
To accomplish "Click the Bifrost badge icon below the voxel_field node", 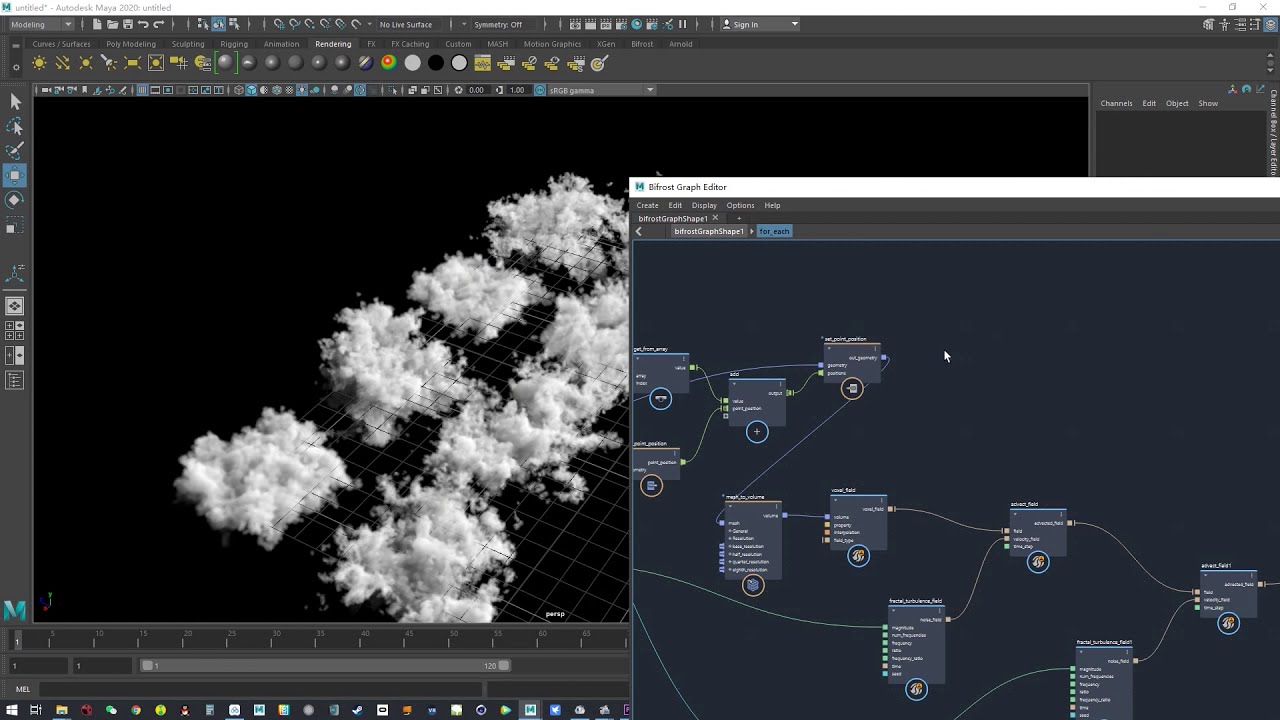I will pyautogui.click(x=859, y=556).
